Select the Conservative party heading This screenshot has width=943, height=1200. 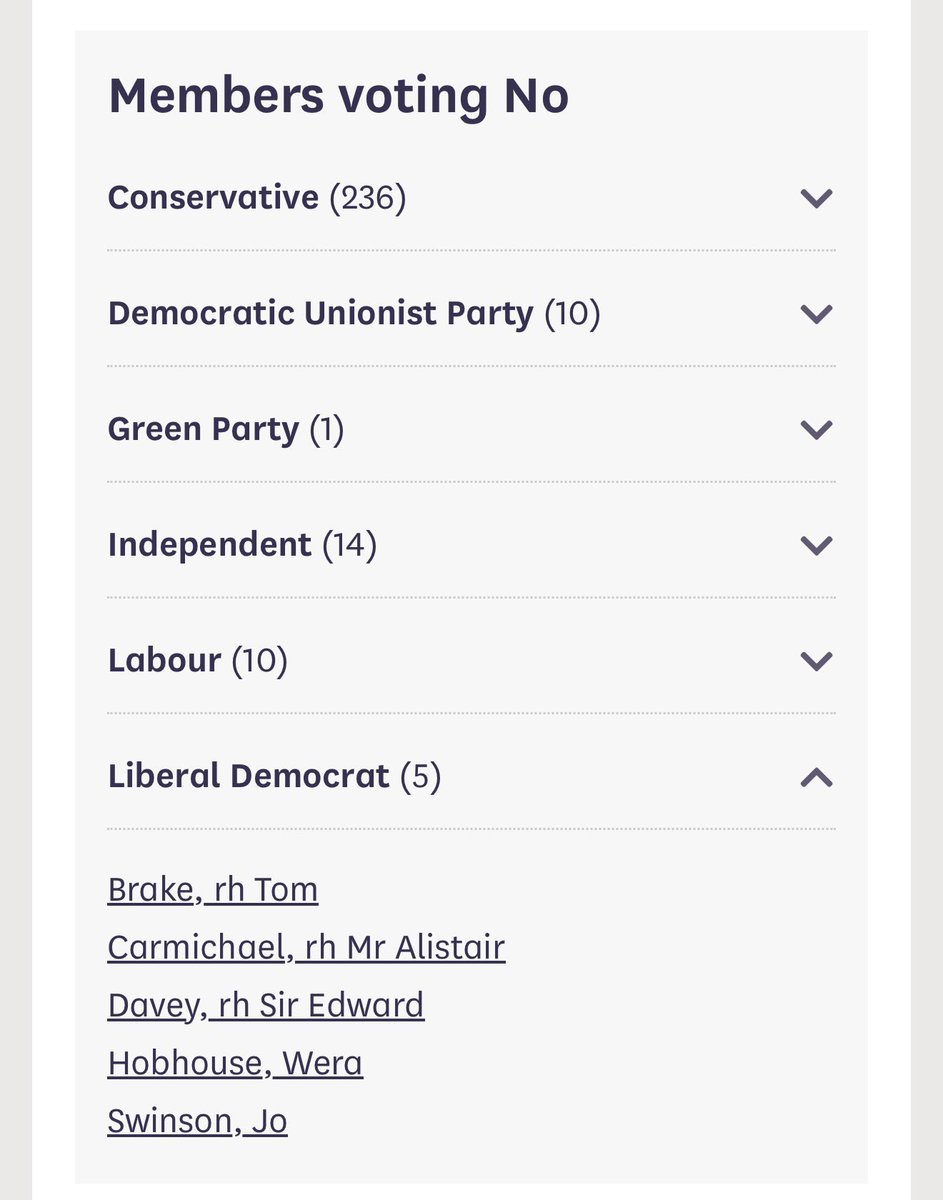click(213, 198)
